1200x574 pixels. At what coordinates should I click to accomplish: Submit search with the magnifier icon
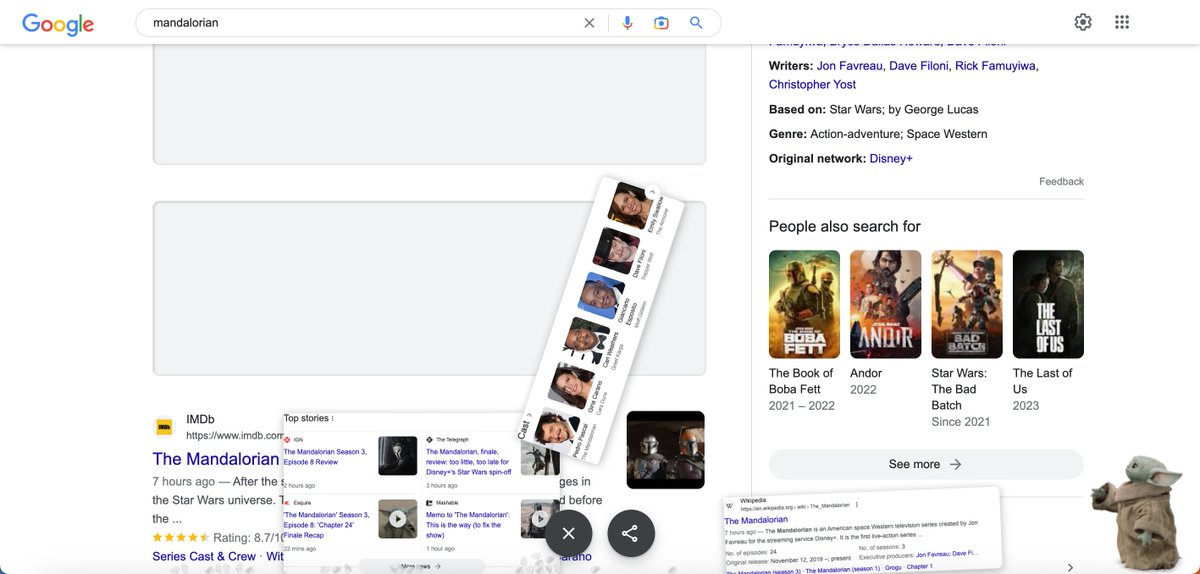click(x=696, y=23)
